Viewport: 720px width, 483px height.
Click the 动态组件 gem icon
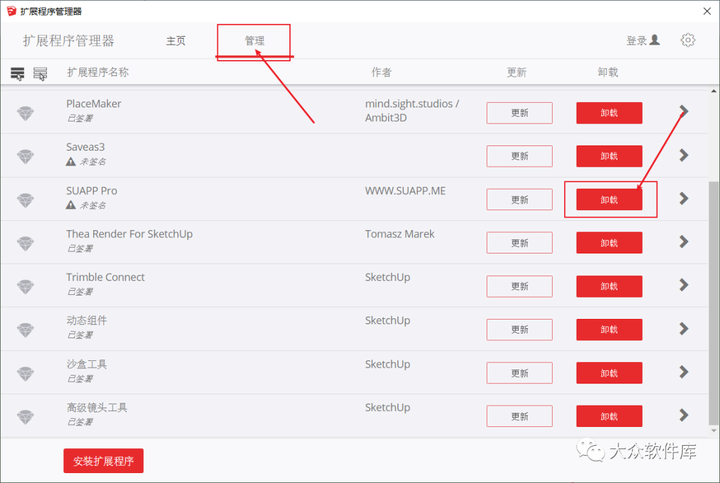25,330
